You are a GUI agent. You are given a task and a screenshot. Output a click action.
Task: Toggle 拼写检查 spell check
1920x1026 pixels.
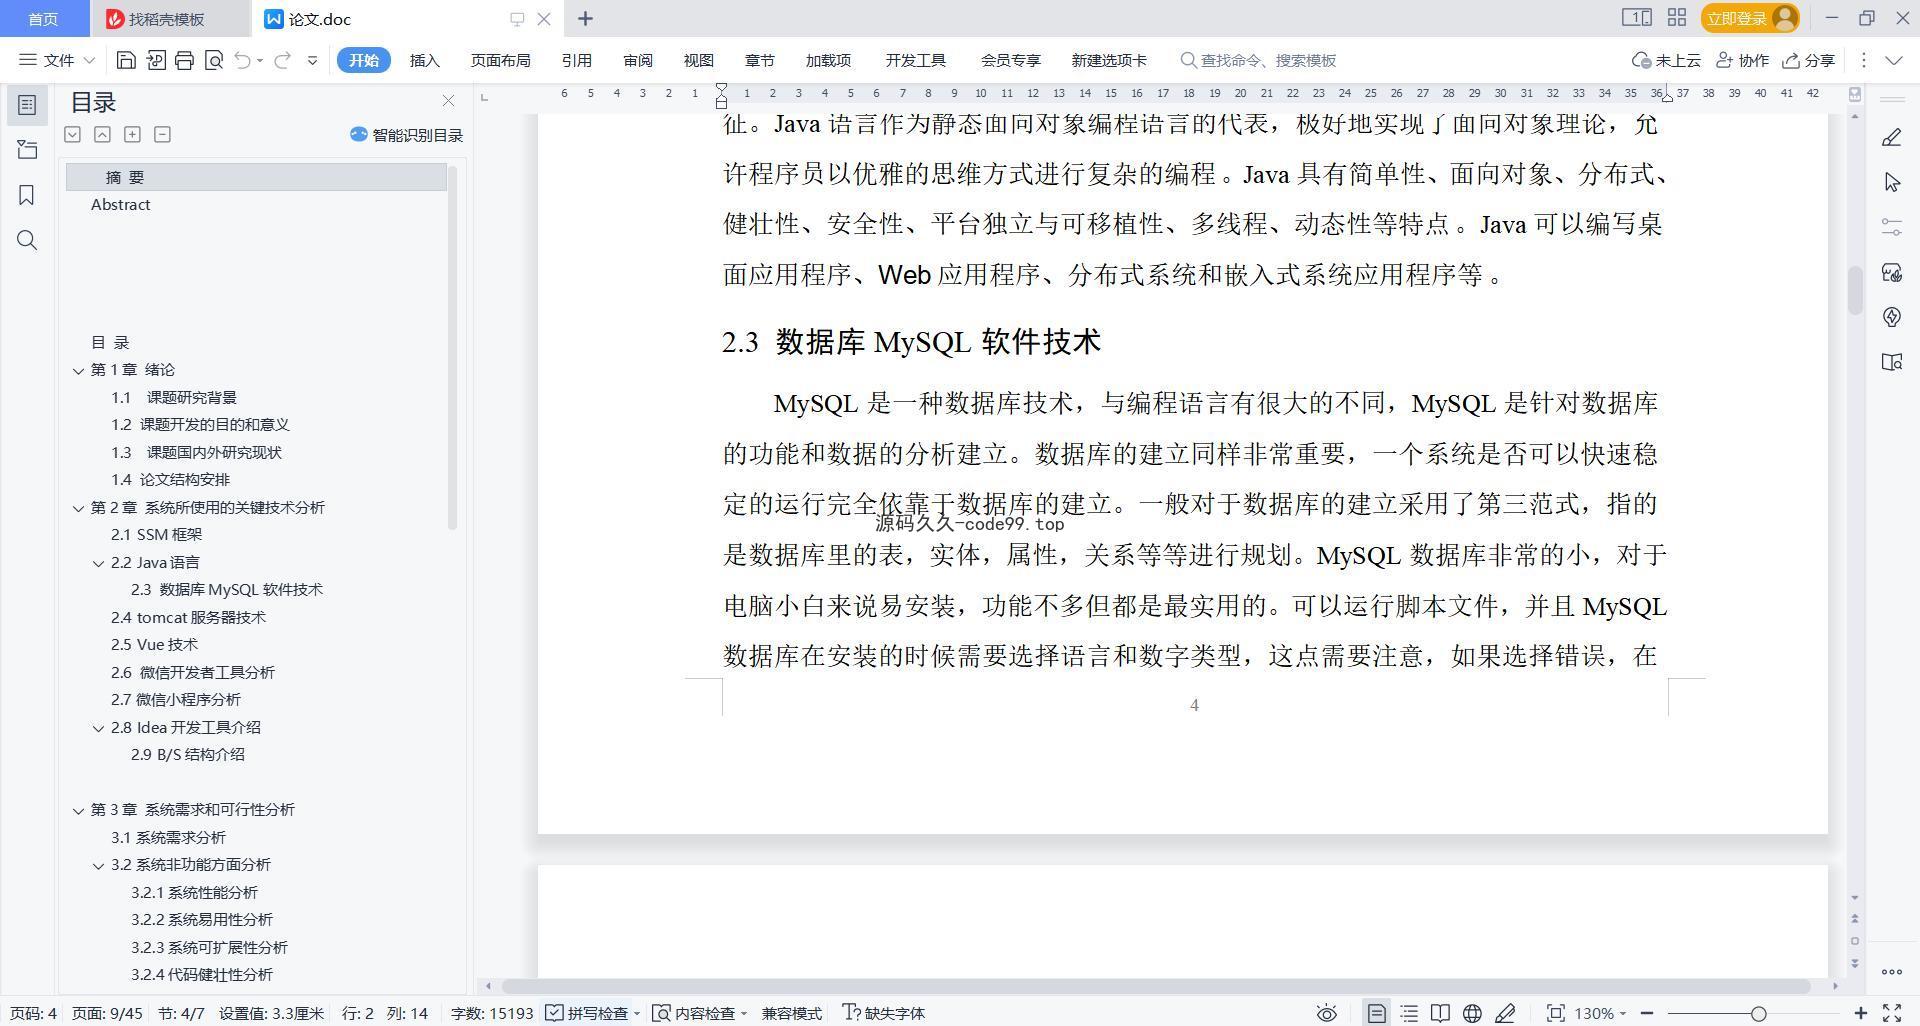590,1013
